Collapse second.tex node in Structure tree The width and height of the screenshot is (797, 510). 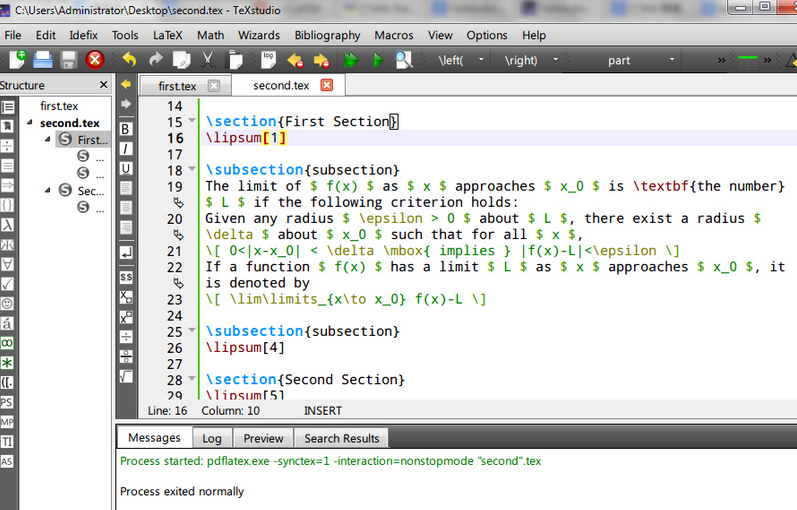click(30, 123)
